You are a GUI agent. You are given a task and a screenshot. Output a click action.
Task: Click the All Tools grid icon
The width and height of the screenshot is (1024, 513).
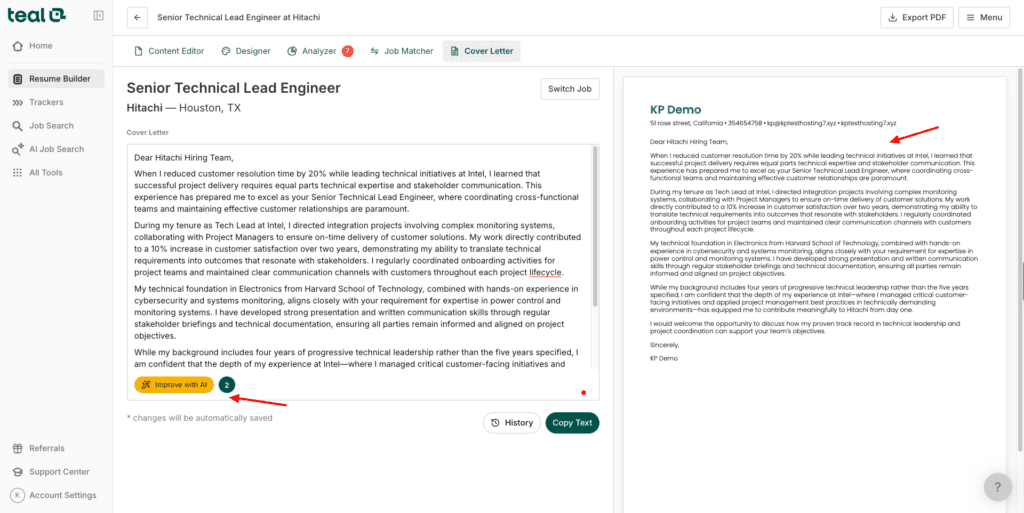18,173
